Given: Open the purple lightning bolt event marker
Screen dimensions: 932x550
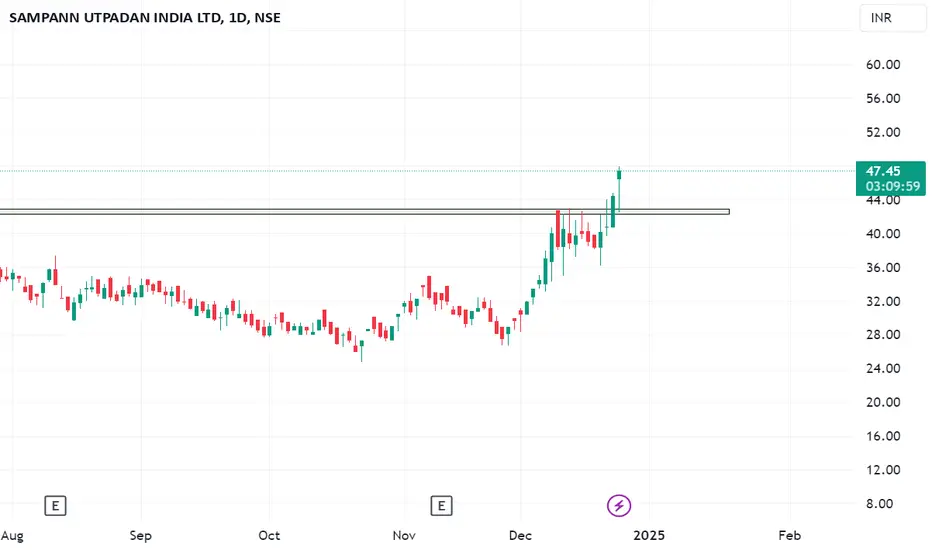Looking at the screenshot, I should pos(619,506).
